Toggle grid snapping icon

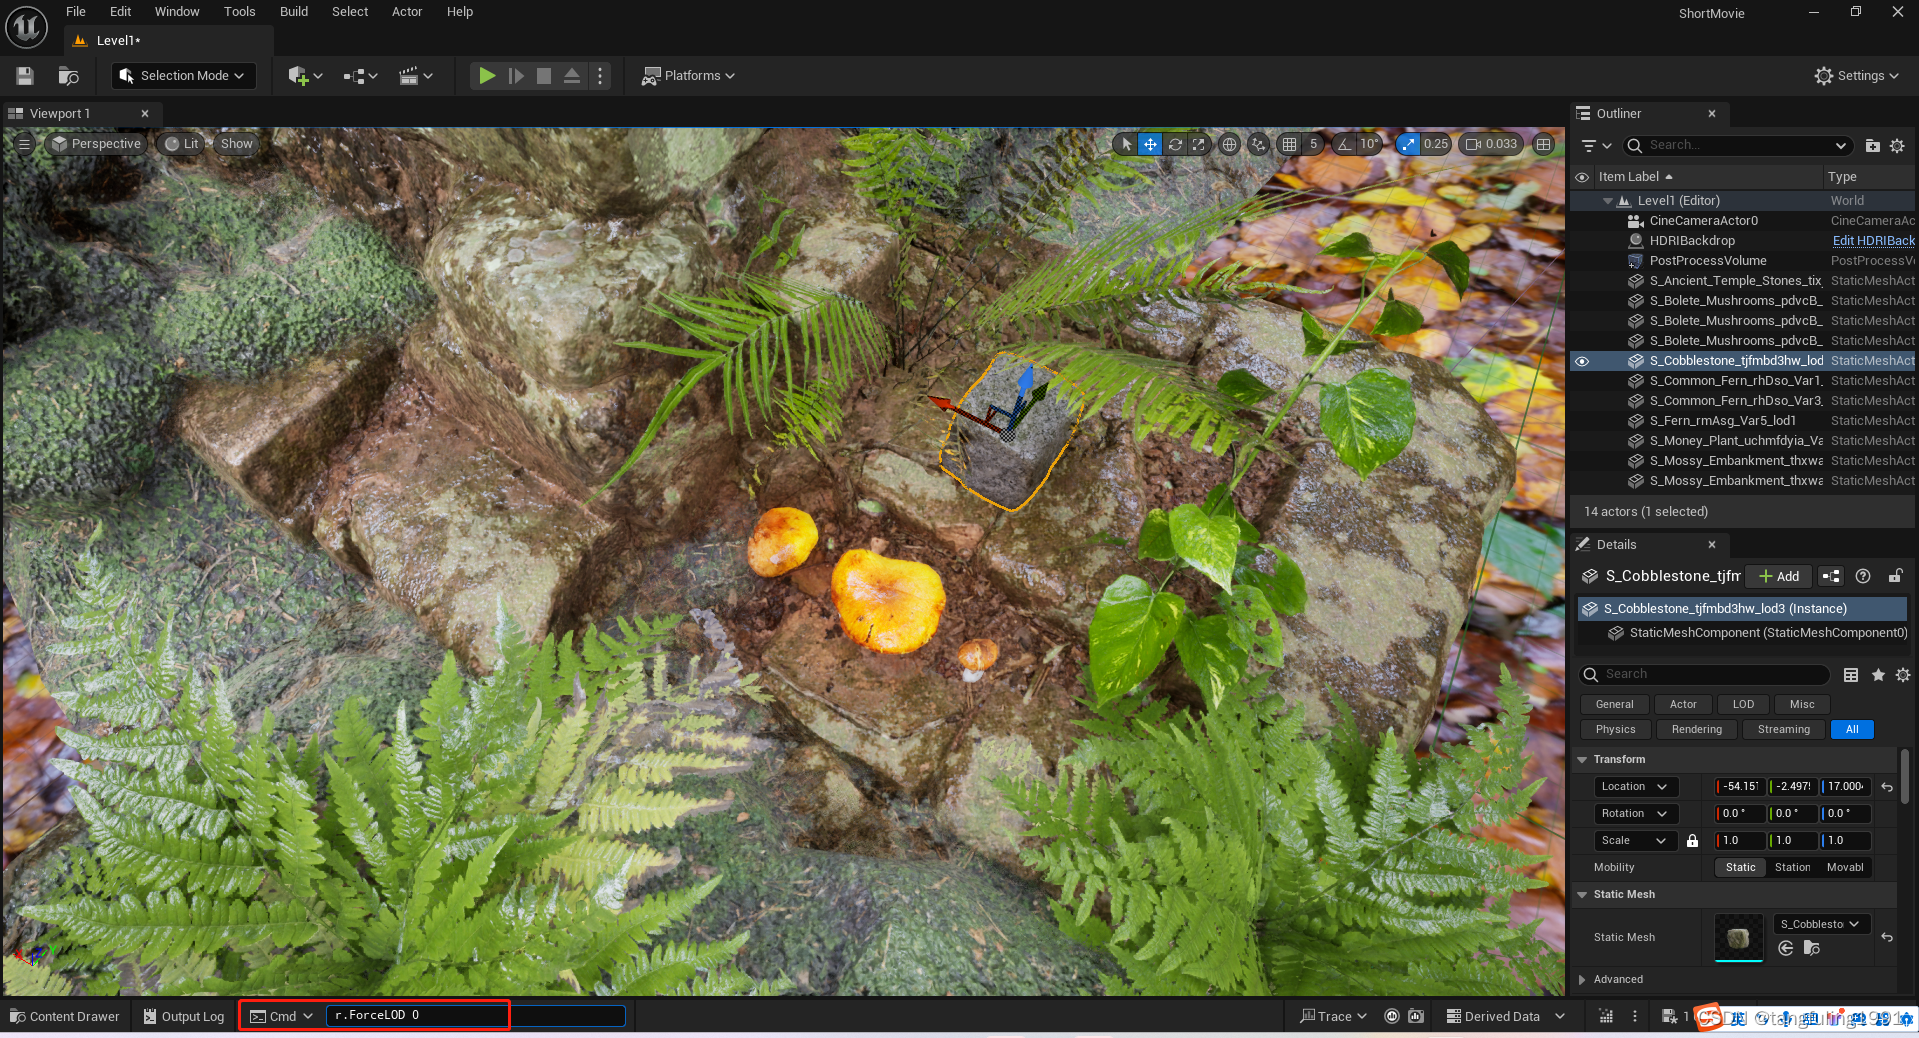point(1290,144)
